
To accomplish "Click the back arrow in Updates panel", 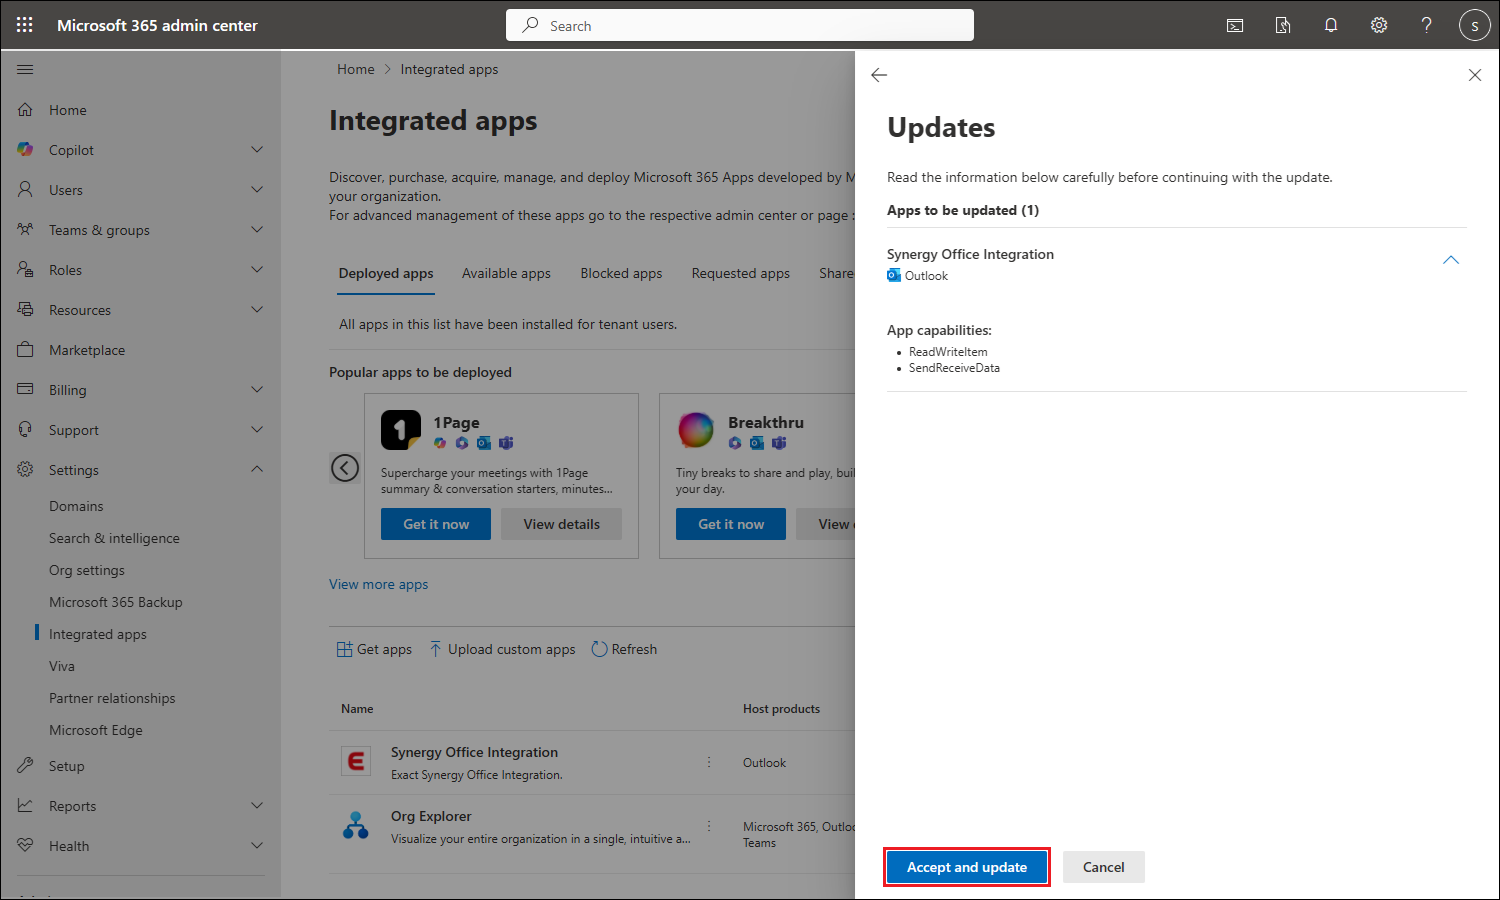I will (x=879, y=75).
